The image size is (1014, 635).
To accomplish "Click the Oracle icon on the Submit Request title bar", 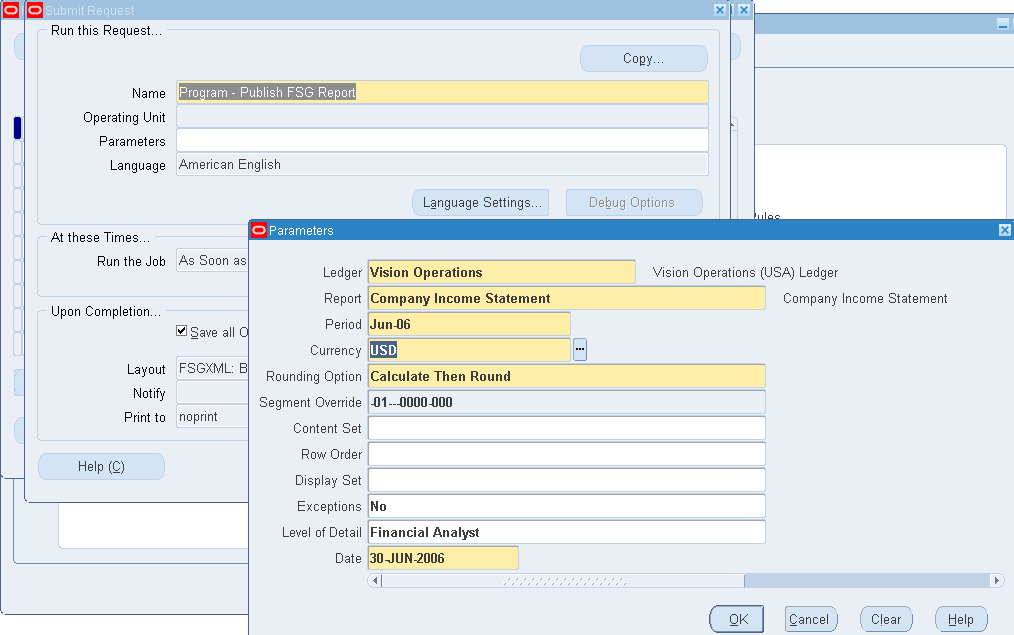I will (33, 10).
